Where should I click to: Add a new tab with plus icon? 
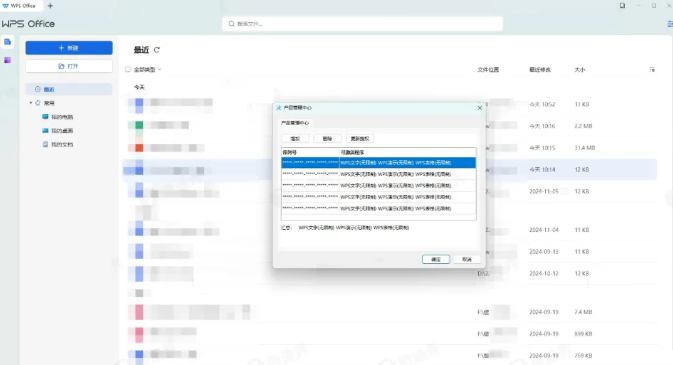tap(50, 6)
